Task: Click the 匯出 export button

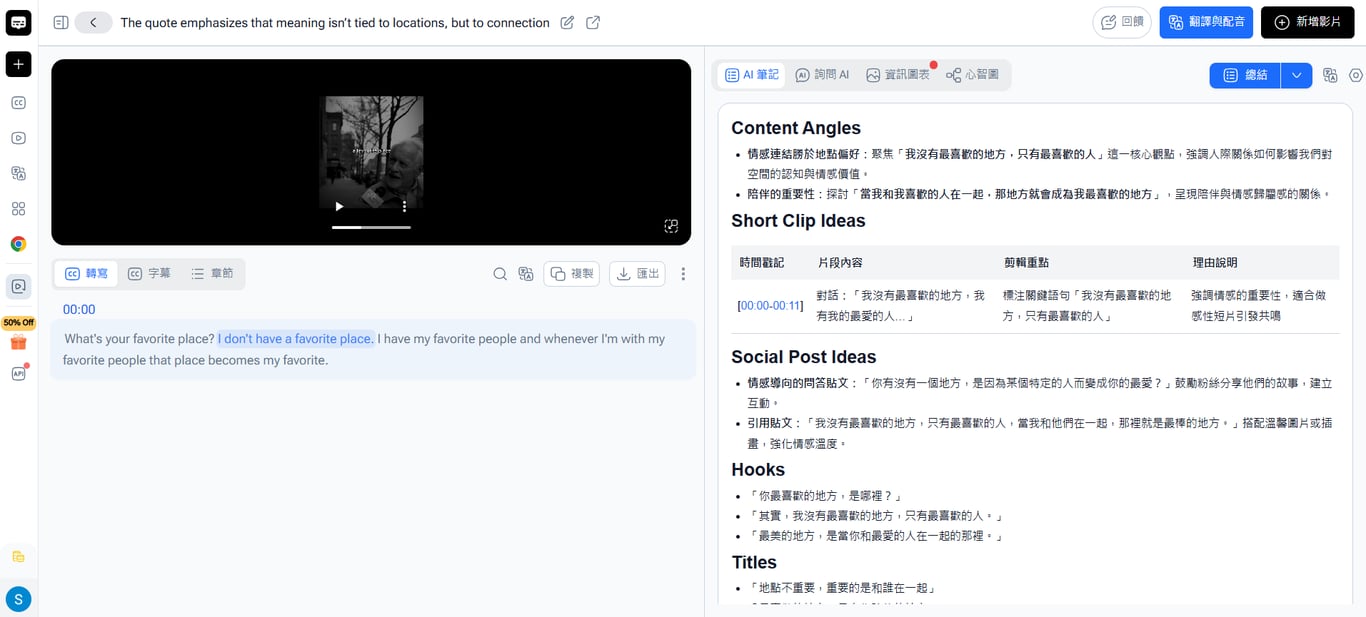Action: point(637,274)
